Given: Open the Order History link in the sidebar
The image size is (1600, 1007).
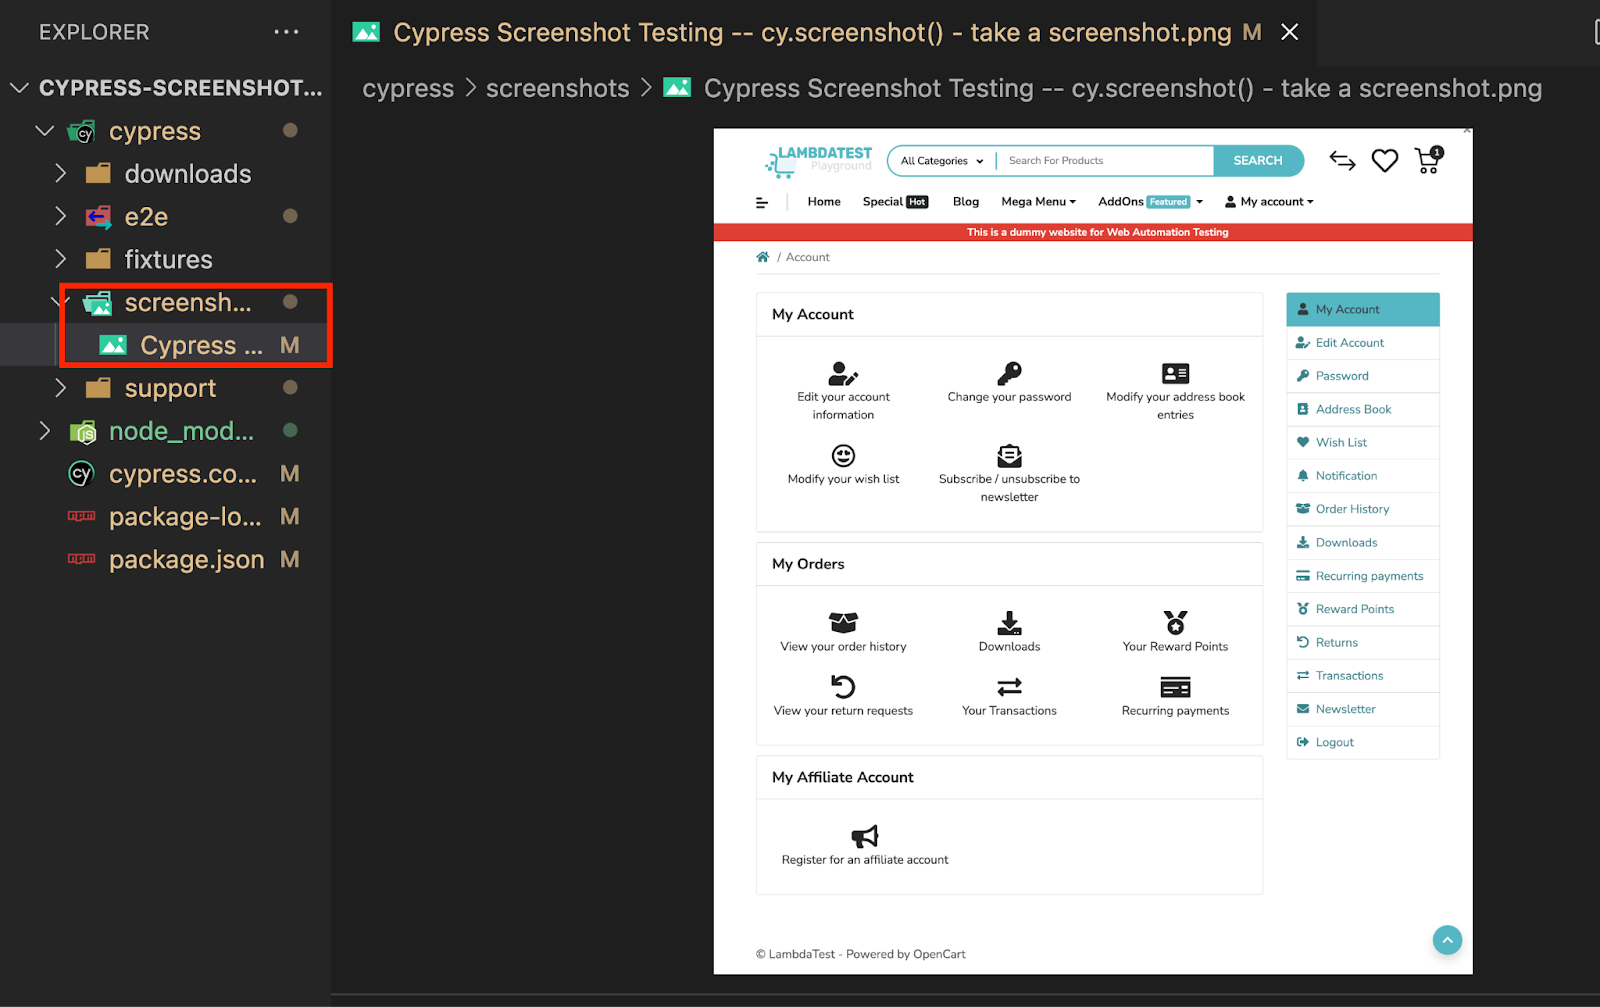Looking at the screenshot, I should (1351, 509).
